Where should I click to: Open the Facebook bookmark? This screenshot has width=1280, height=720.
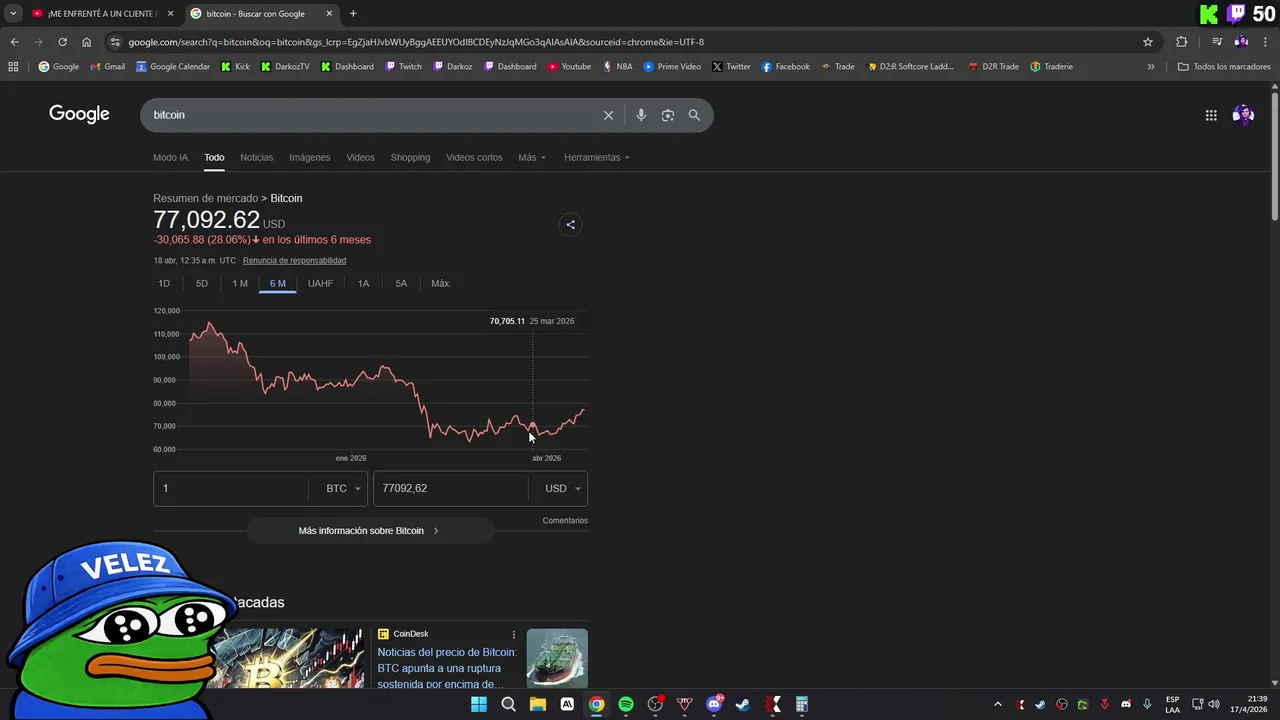[785, 67]
